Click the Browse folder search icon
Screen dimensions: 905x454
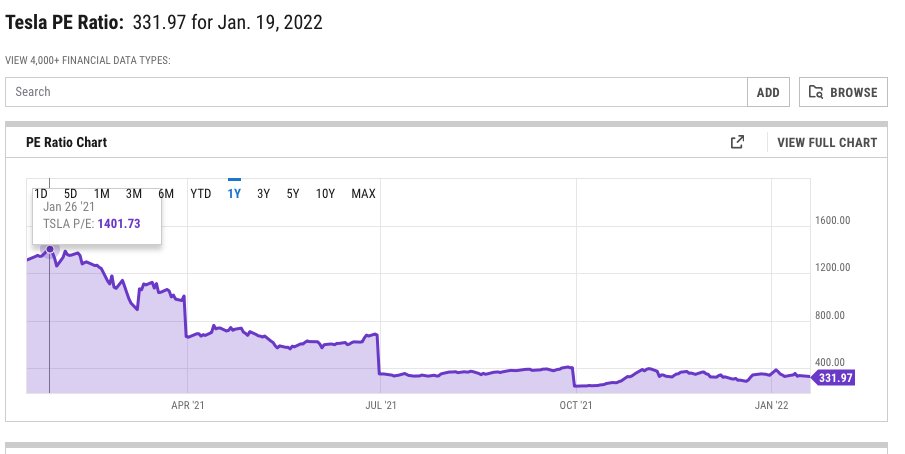click(x=816, y=92)
